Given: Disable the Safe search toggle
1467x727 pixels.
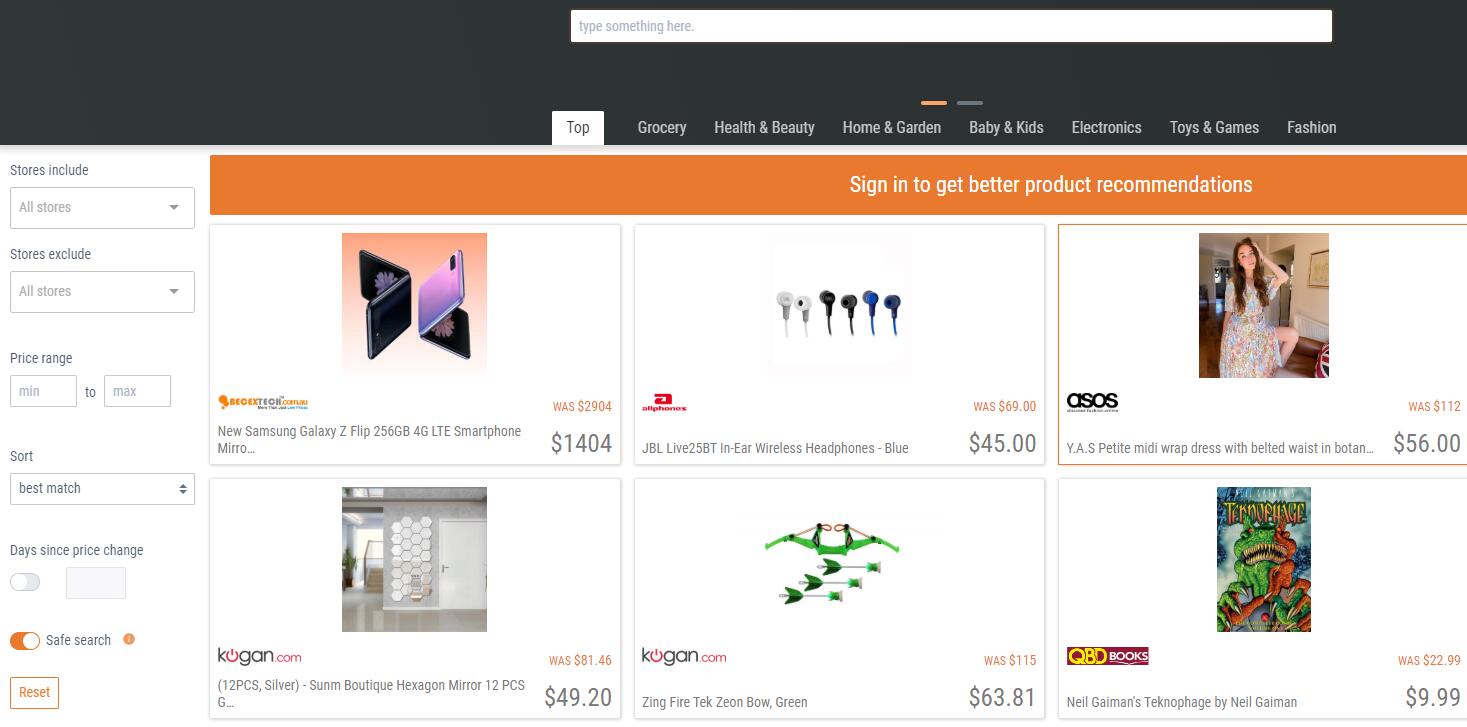Looking at the screenshot, I should (x=25, y=640).
